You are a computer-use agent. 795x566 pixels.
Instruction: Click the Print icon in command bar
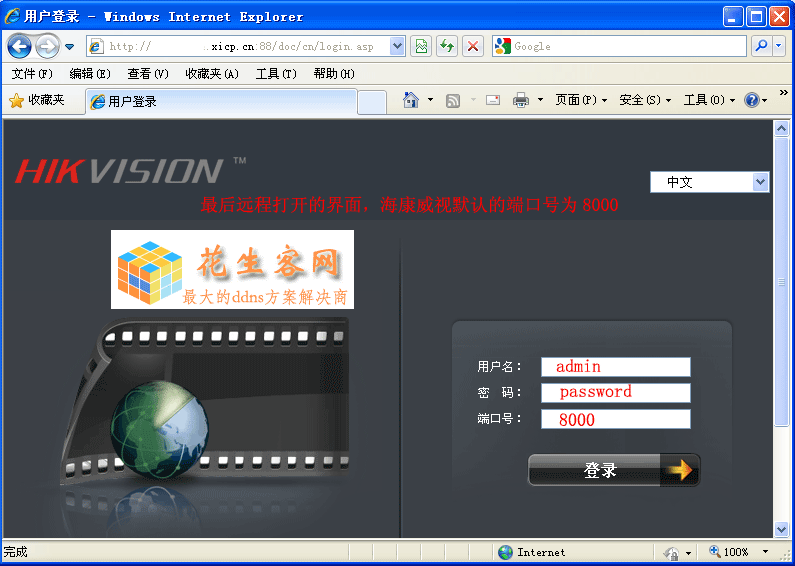tap(520, 100)
